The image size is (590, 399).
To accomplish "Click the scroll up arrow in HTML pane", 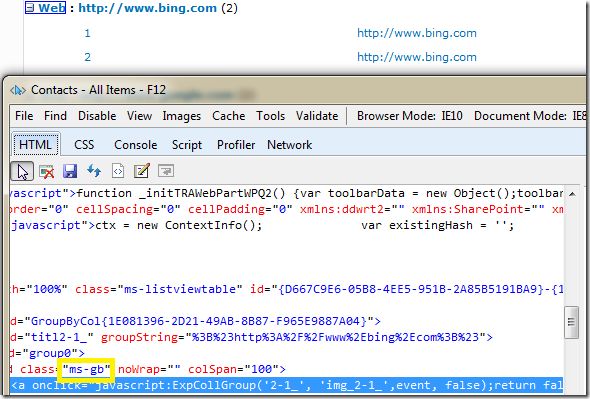I will click(572, 194).
